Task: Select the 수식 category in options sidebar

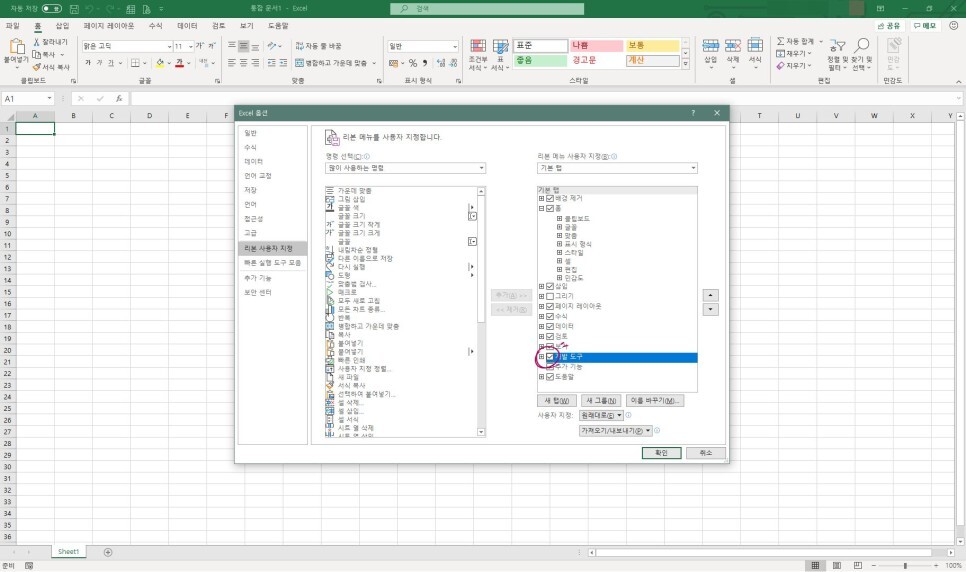Action: tap(272, 147)
